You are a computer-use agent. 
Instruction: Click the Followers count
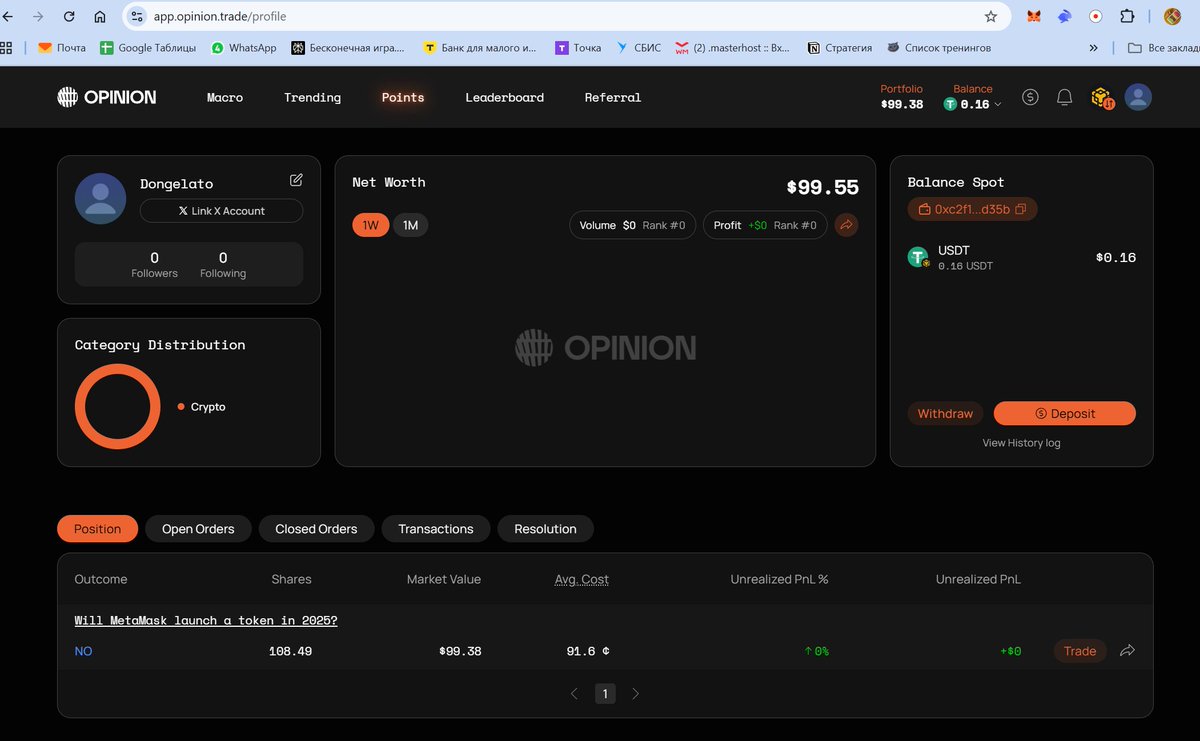click(x=154, y=264)
